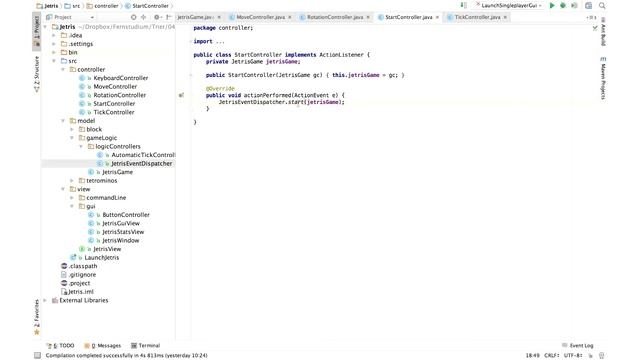Run the LaunchSingleplayerGui configuration

(x=552, y=6)
